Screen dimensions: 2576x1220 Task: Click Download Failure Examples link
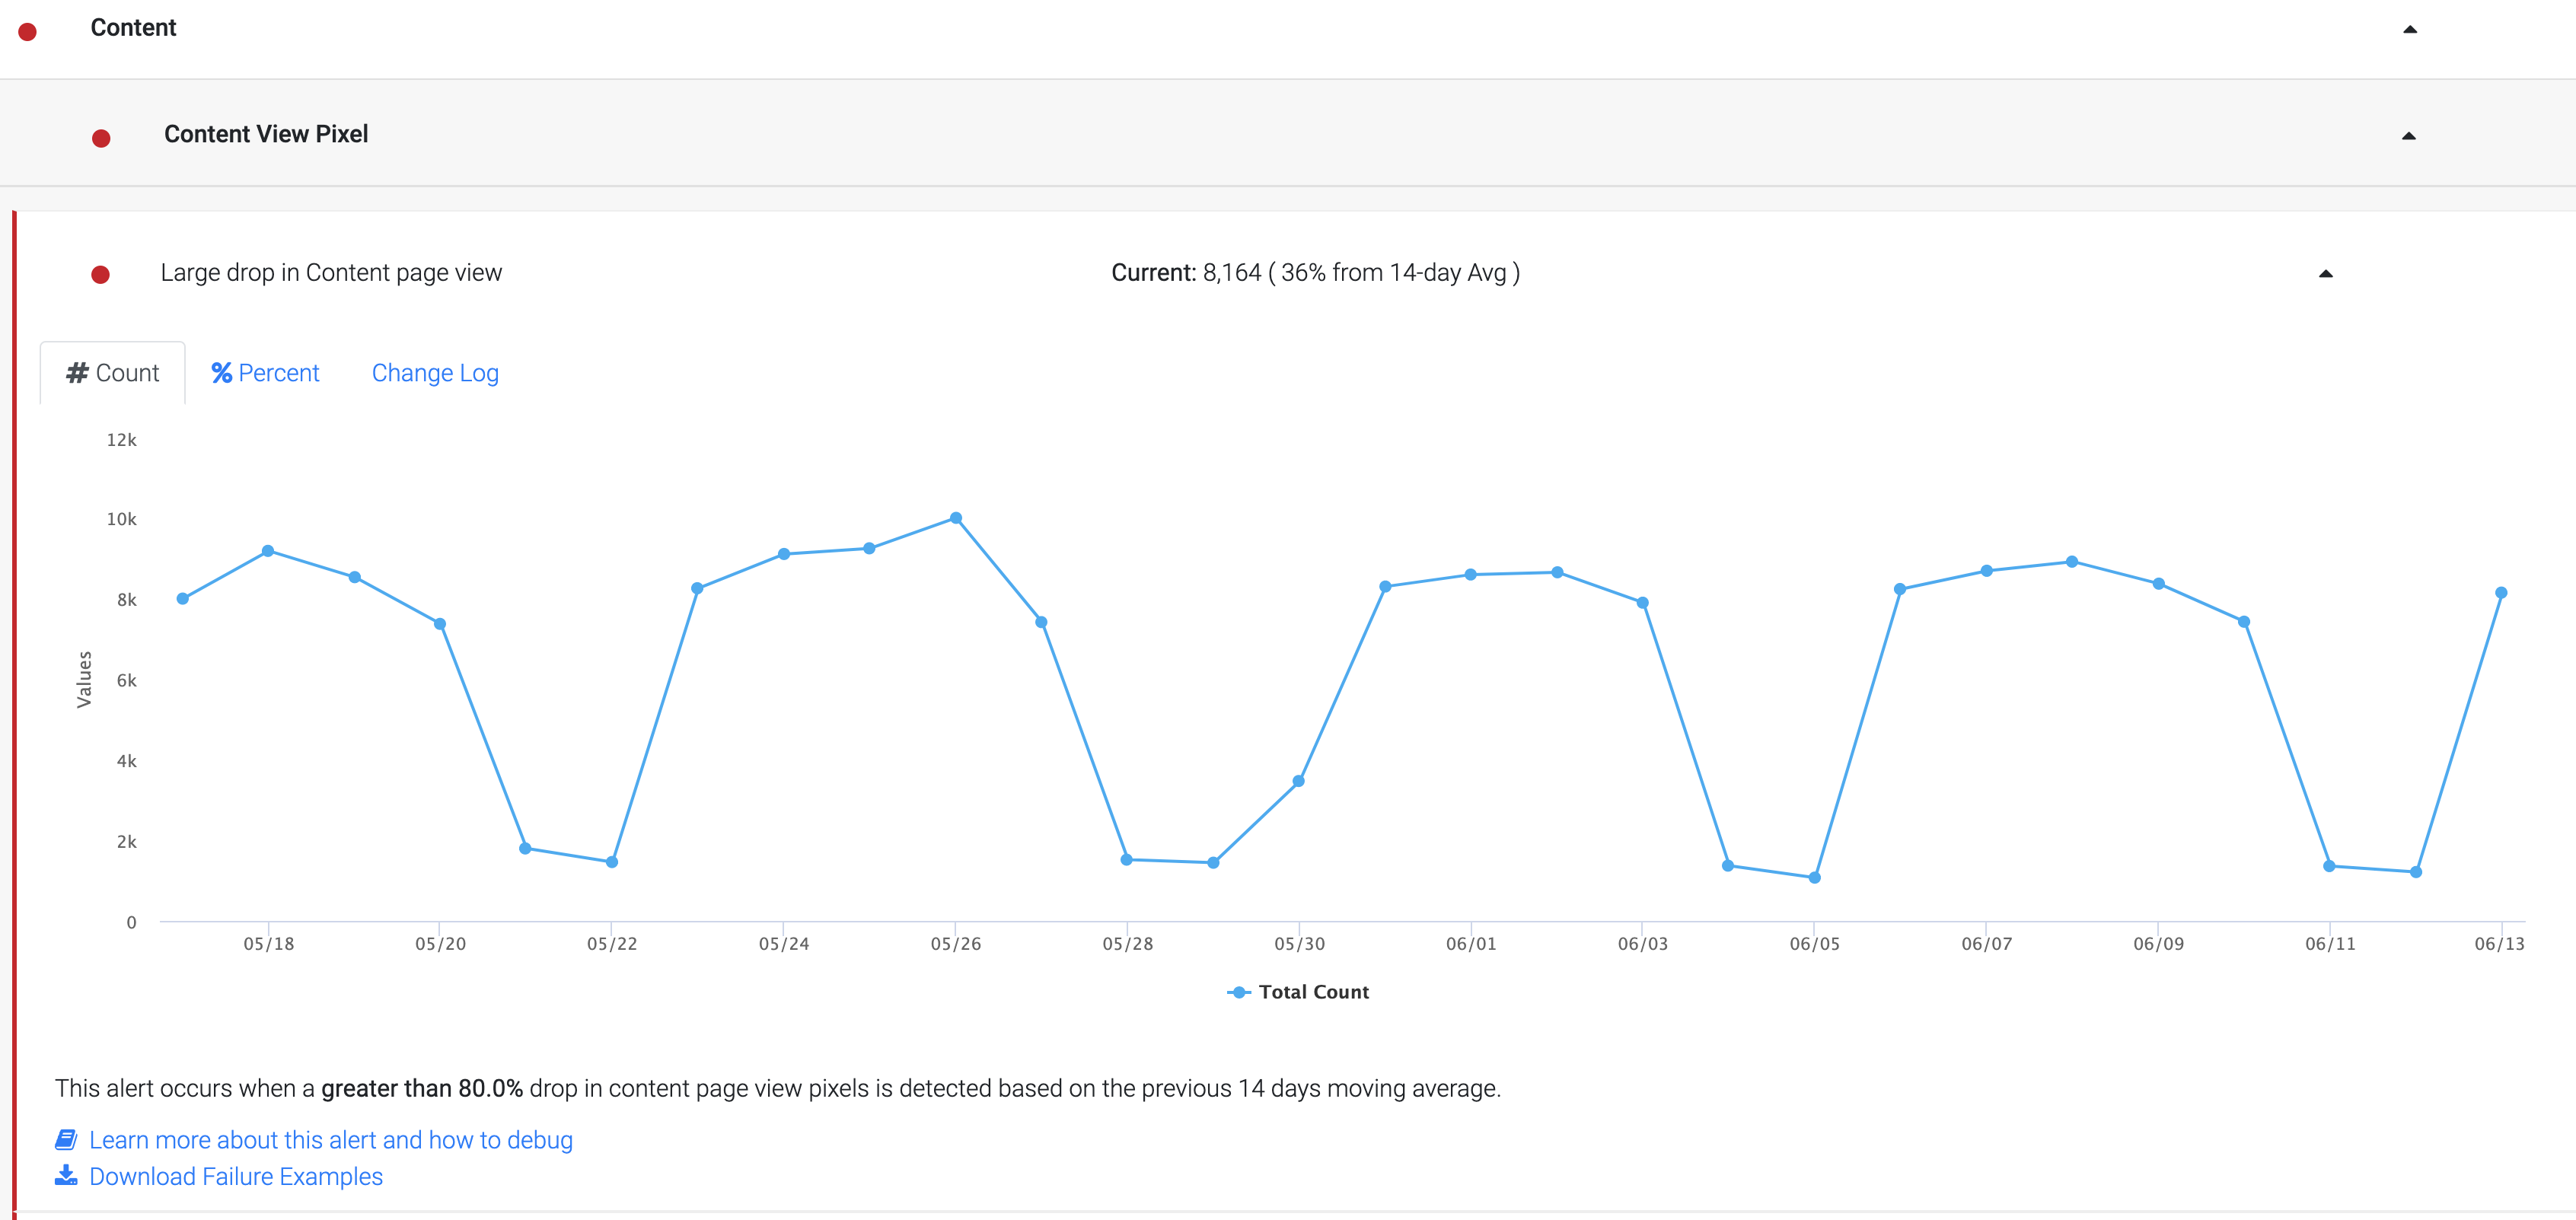(236, 1176)
